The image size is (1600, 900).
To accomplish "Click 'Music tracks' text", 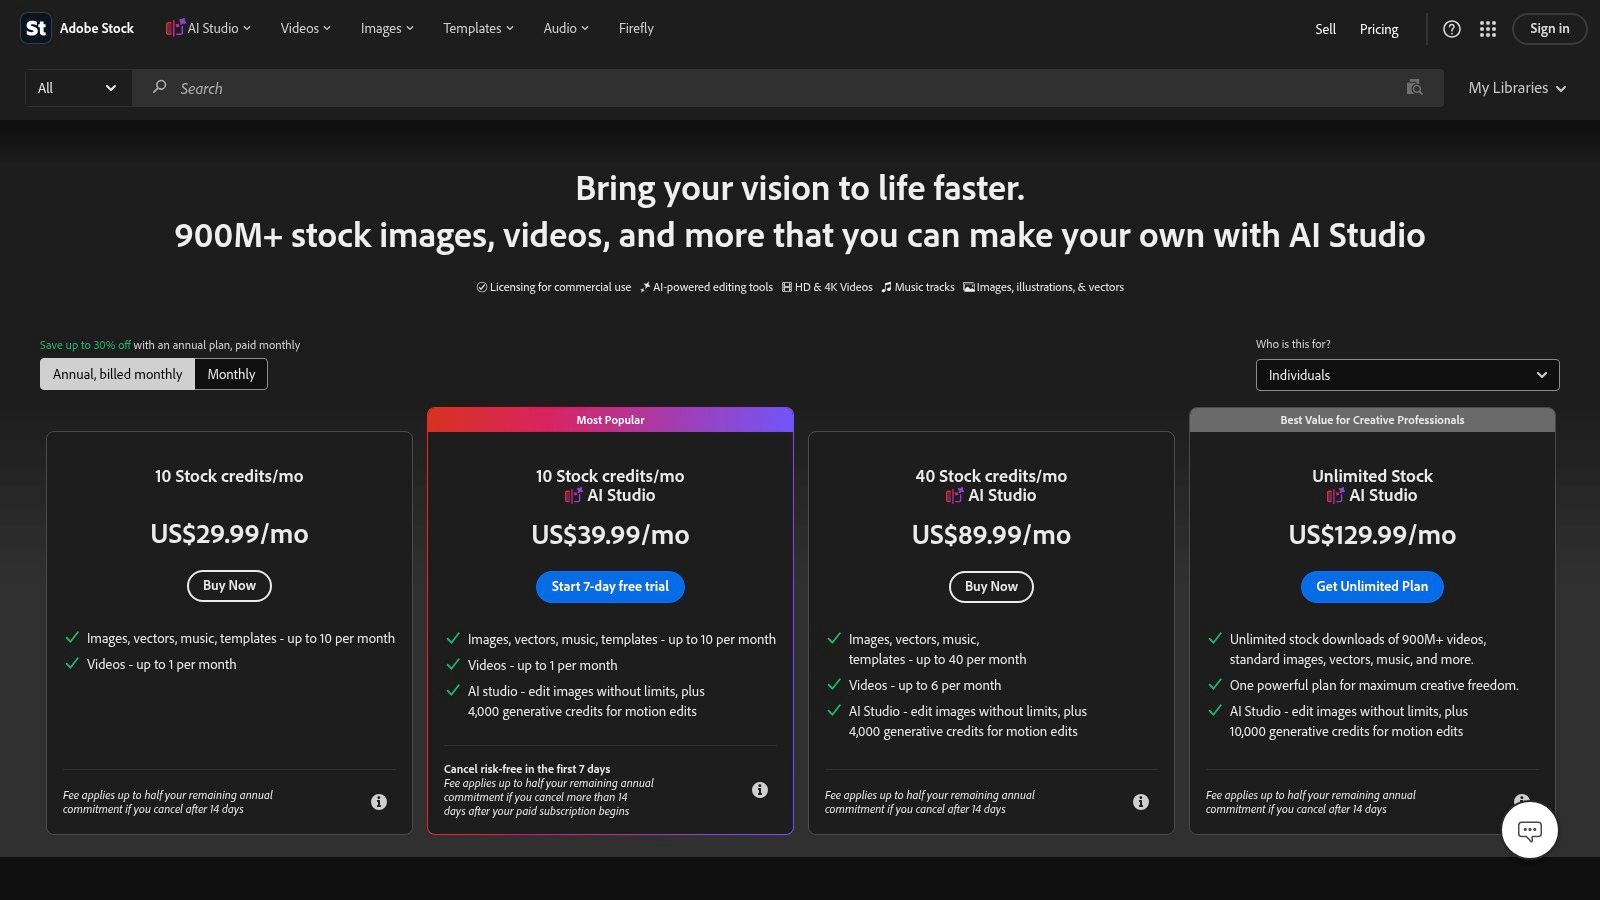I will pos(924,287).
